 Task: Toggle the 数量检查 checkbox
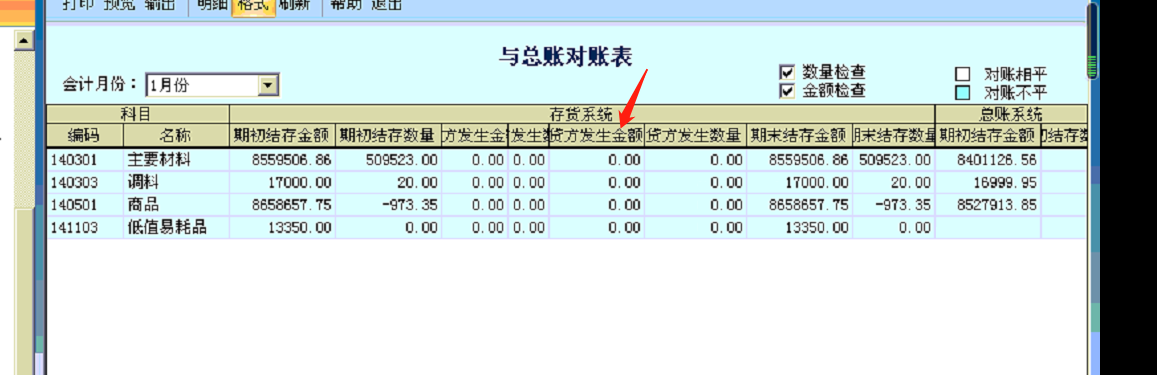tap(787, 73)
